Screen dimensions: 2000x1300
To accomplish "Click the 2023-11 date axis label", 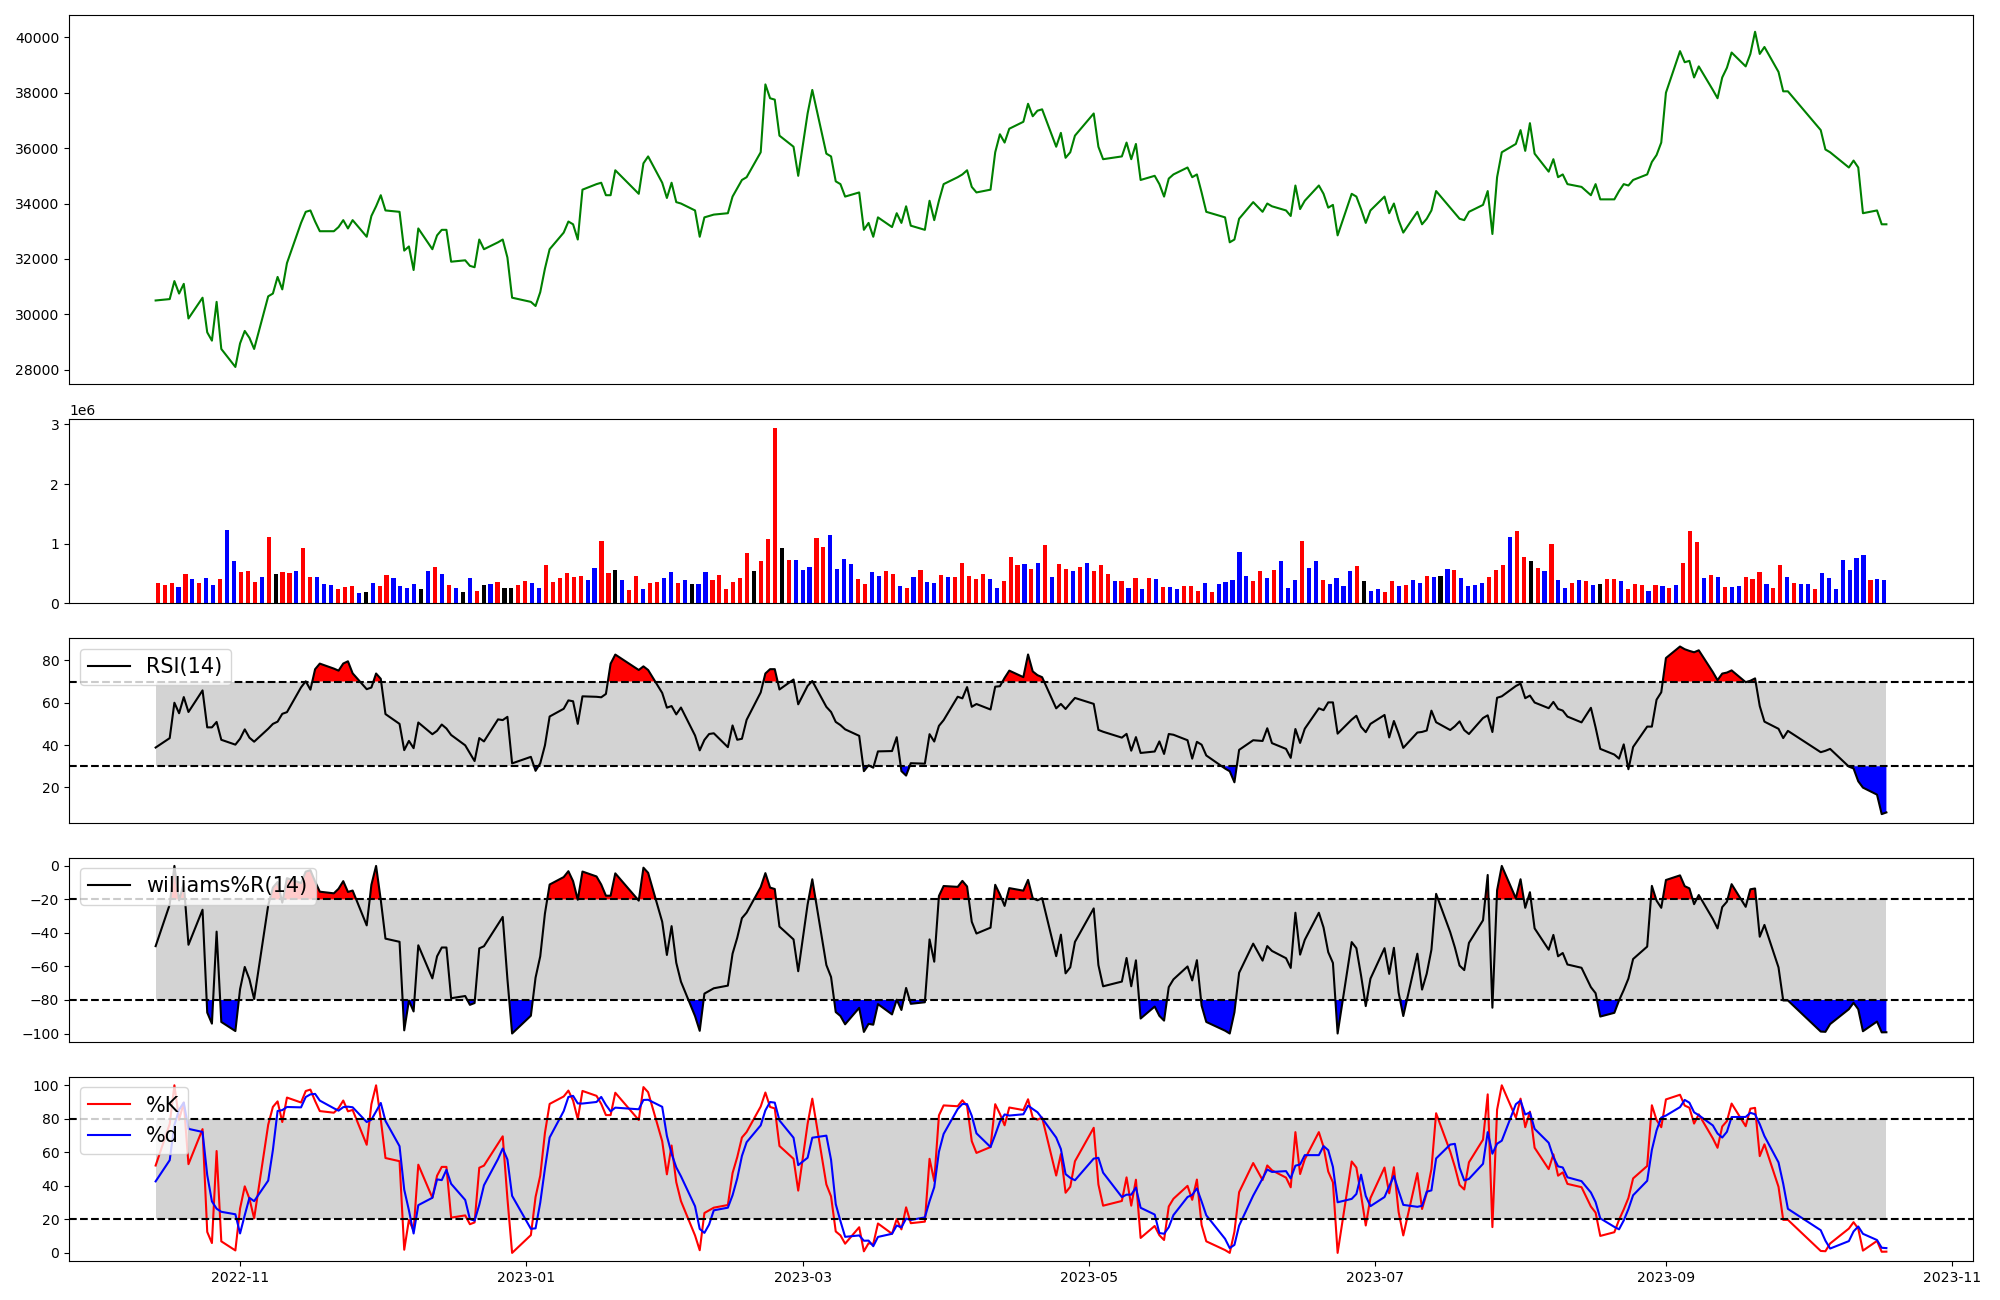I will (x=1951, y=1277).
